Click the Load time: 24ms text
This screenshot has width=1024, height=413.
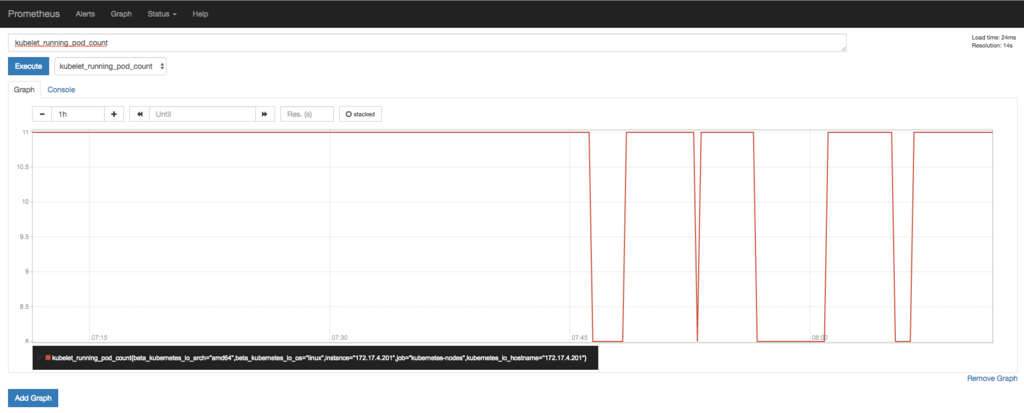[994, 38]
